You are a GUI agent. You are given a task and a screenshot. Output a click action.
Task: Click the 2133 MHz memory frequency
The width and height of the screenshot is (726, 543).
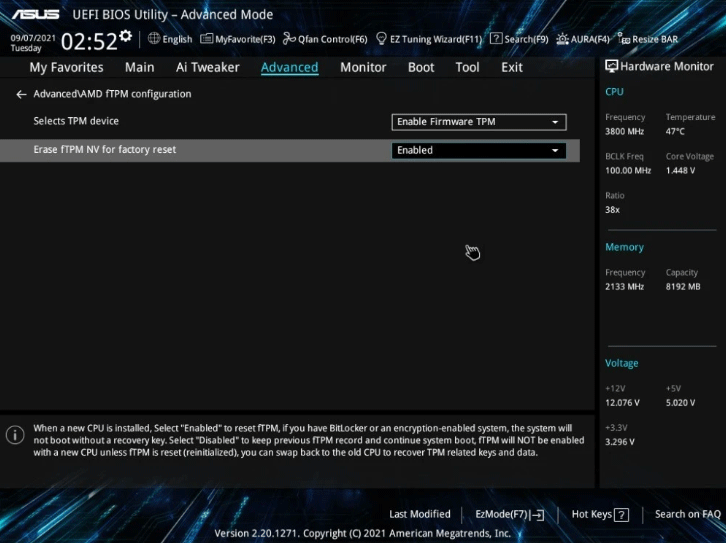coord(625,287)
